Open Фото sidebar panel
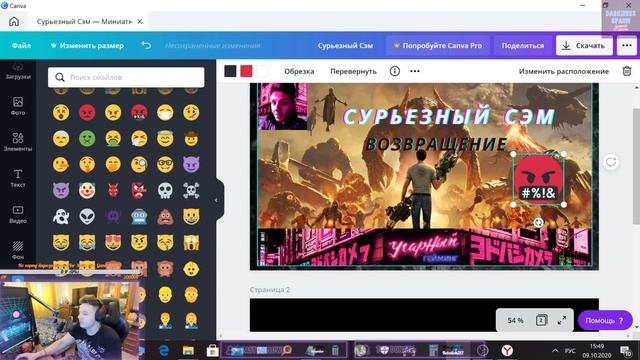This screenshot has width=640, height=360. [18, 106]
